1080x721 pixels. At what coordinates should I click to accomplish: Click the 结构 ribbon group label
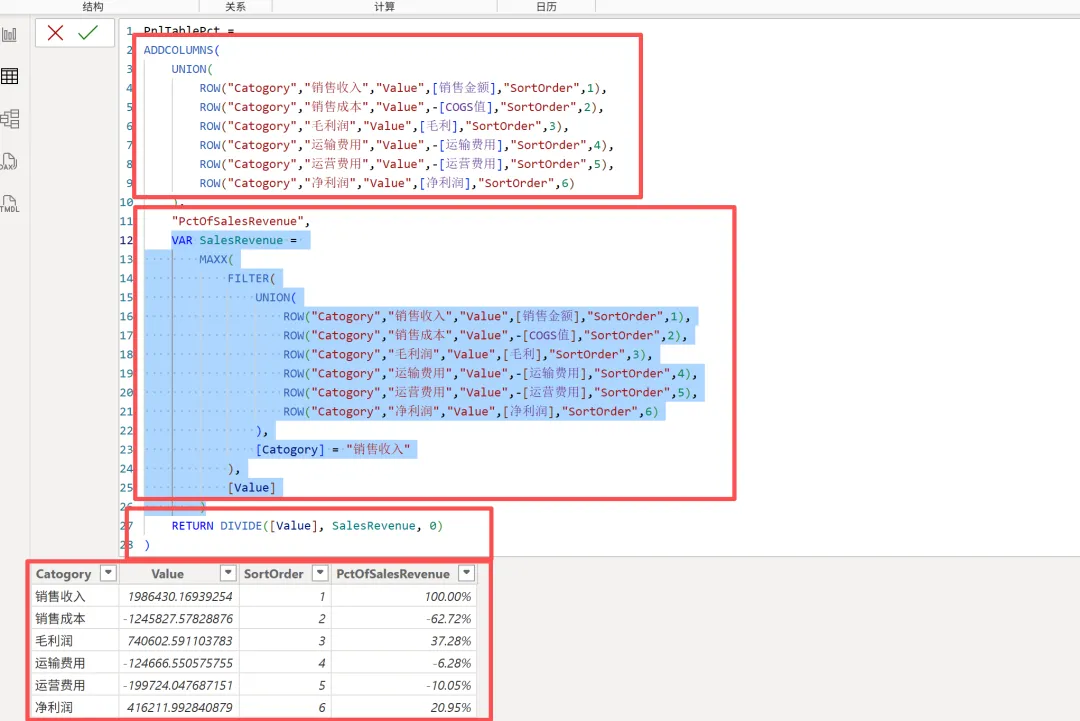point(93,6)
